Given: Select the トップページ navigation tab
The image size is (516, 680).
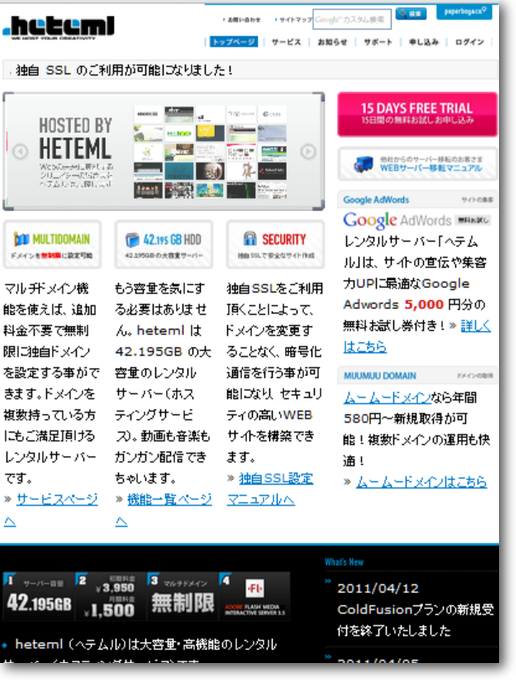Looking at the screenshot, I should [x=234, y=42].
